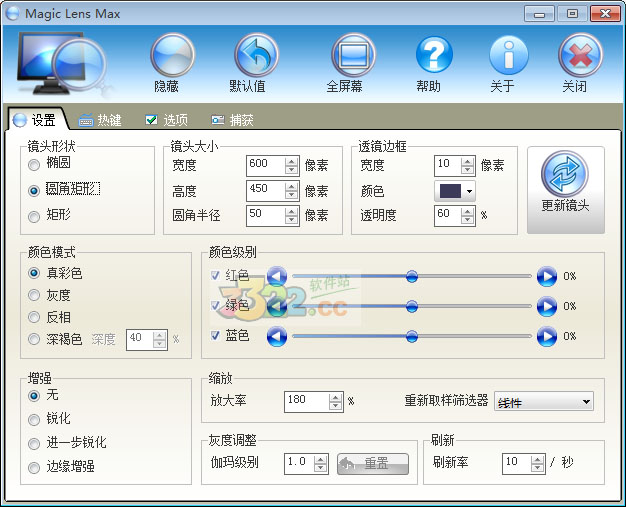Select 圆角矩形 (Rounded rectangle) lens shape

click(x=34, y=190)
